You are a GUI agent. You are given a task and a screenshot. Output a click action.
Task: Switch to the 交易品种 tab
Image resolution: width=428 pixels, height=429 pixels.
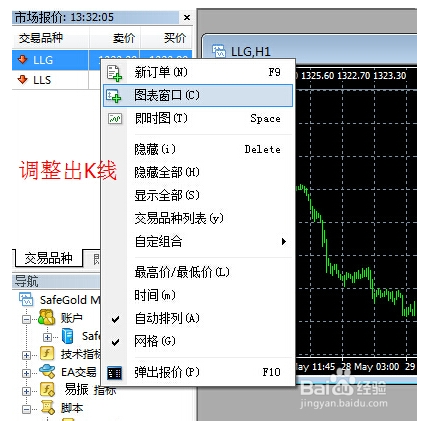[48, 258]
